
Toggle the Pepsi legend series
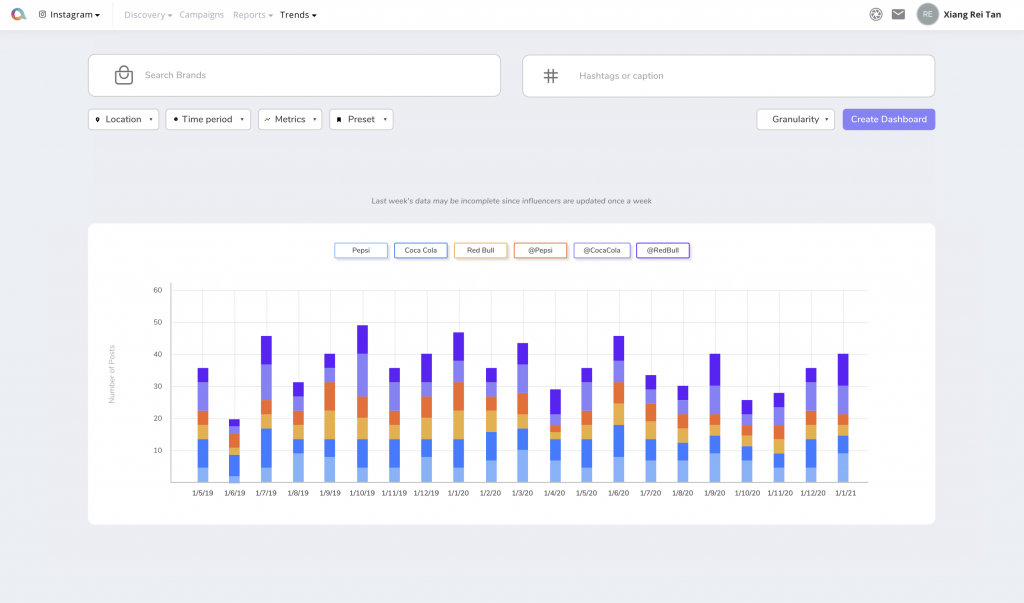(361, 250)
